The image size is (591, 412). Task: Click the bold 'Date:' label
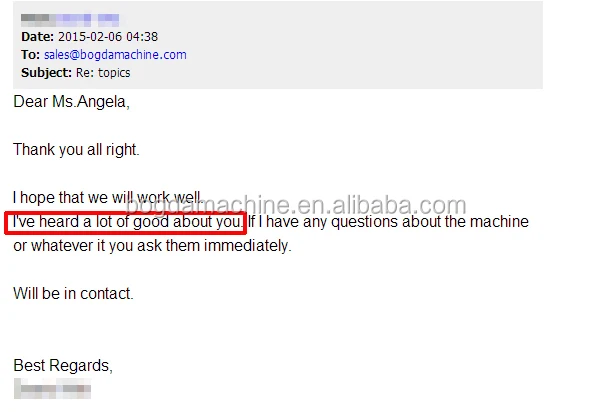[38, 37]
